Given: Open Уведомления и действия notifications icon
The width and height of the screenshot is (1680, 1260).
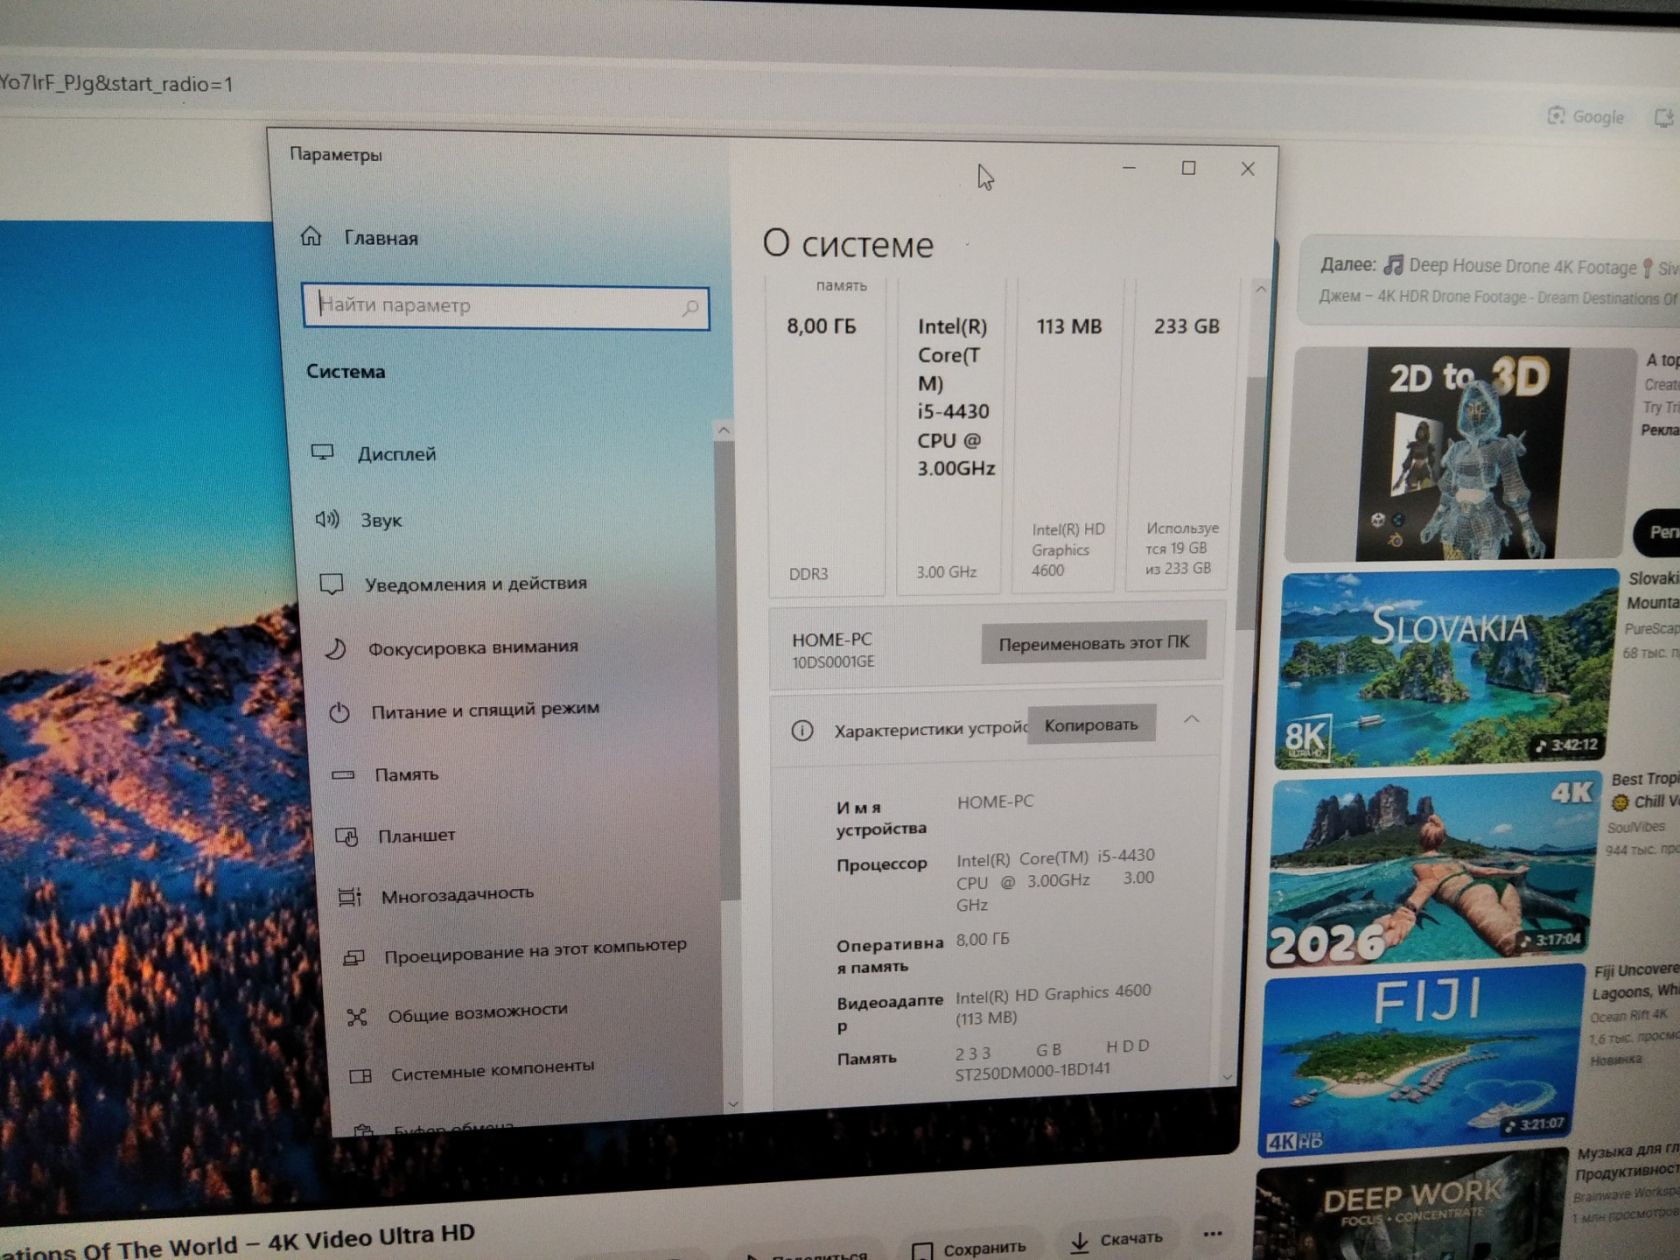Looking at the screenshot, I should (x=331, y=584).
